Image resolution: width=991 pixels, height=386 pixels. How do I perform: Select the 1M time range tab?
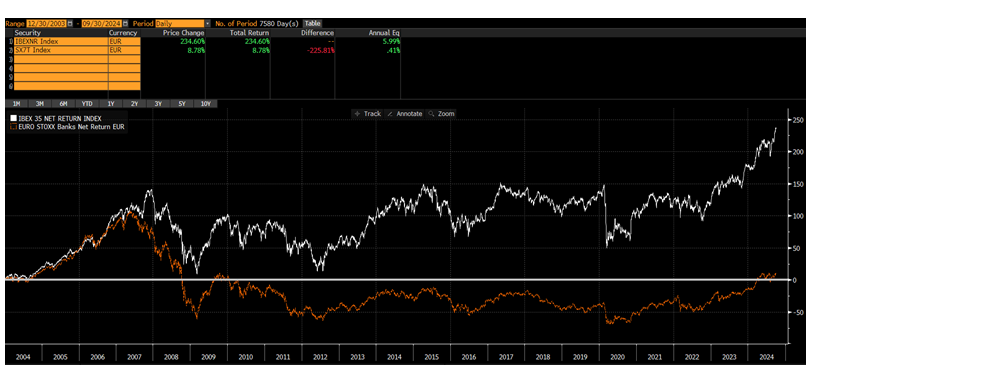[16, 104]
